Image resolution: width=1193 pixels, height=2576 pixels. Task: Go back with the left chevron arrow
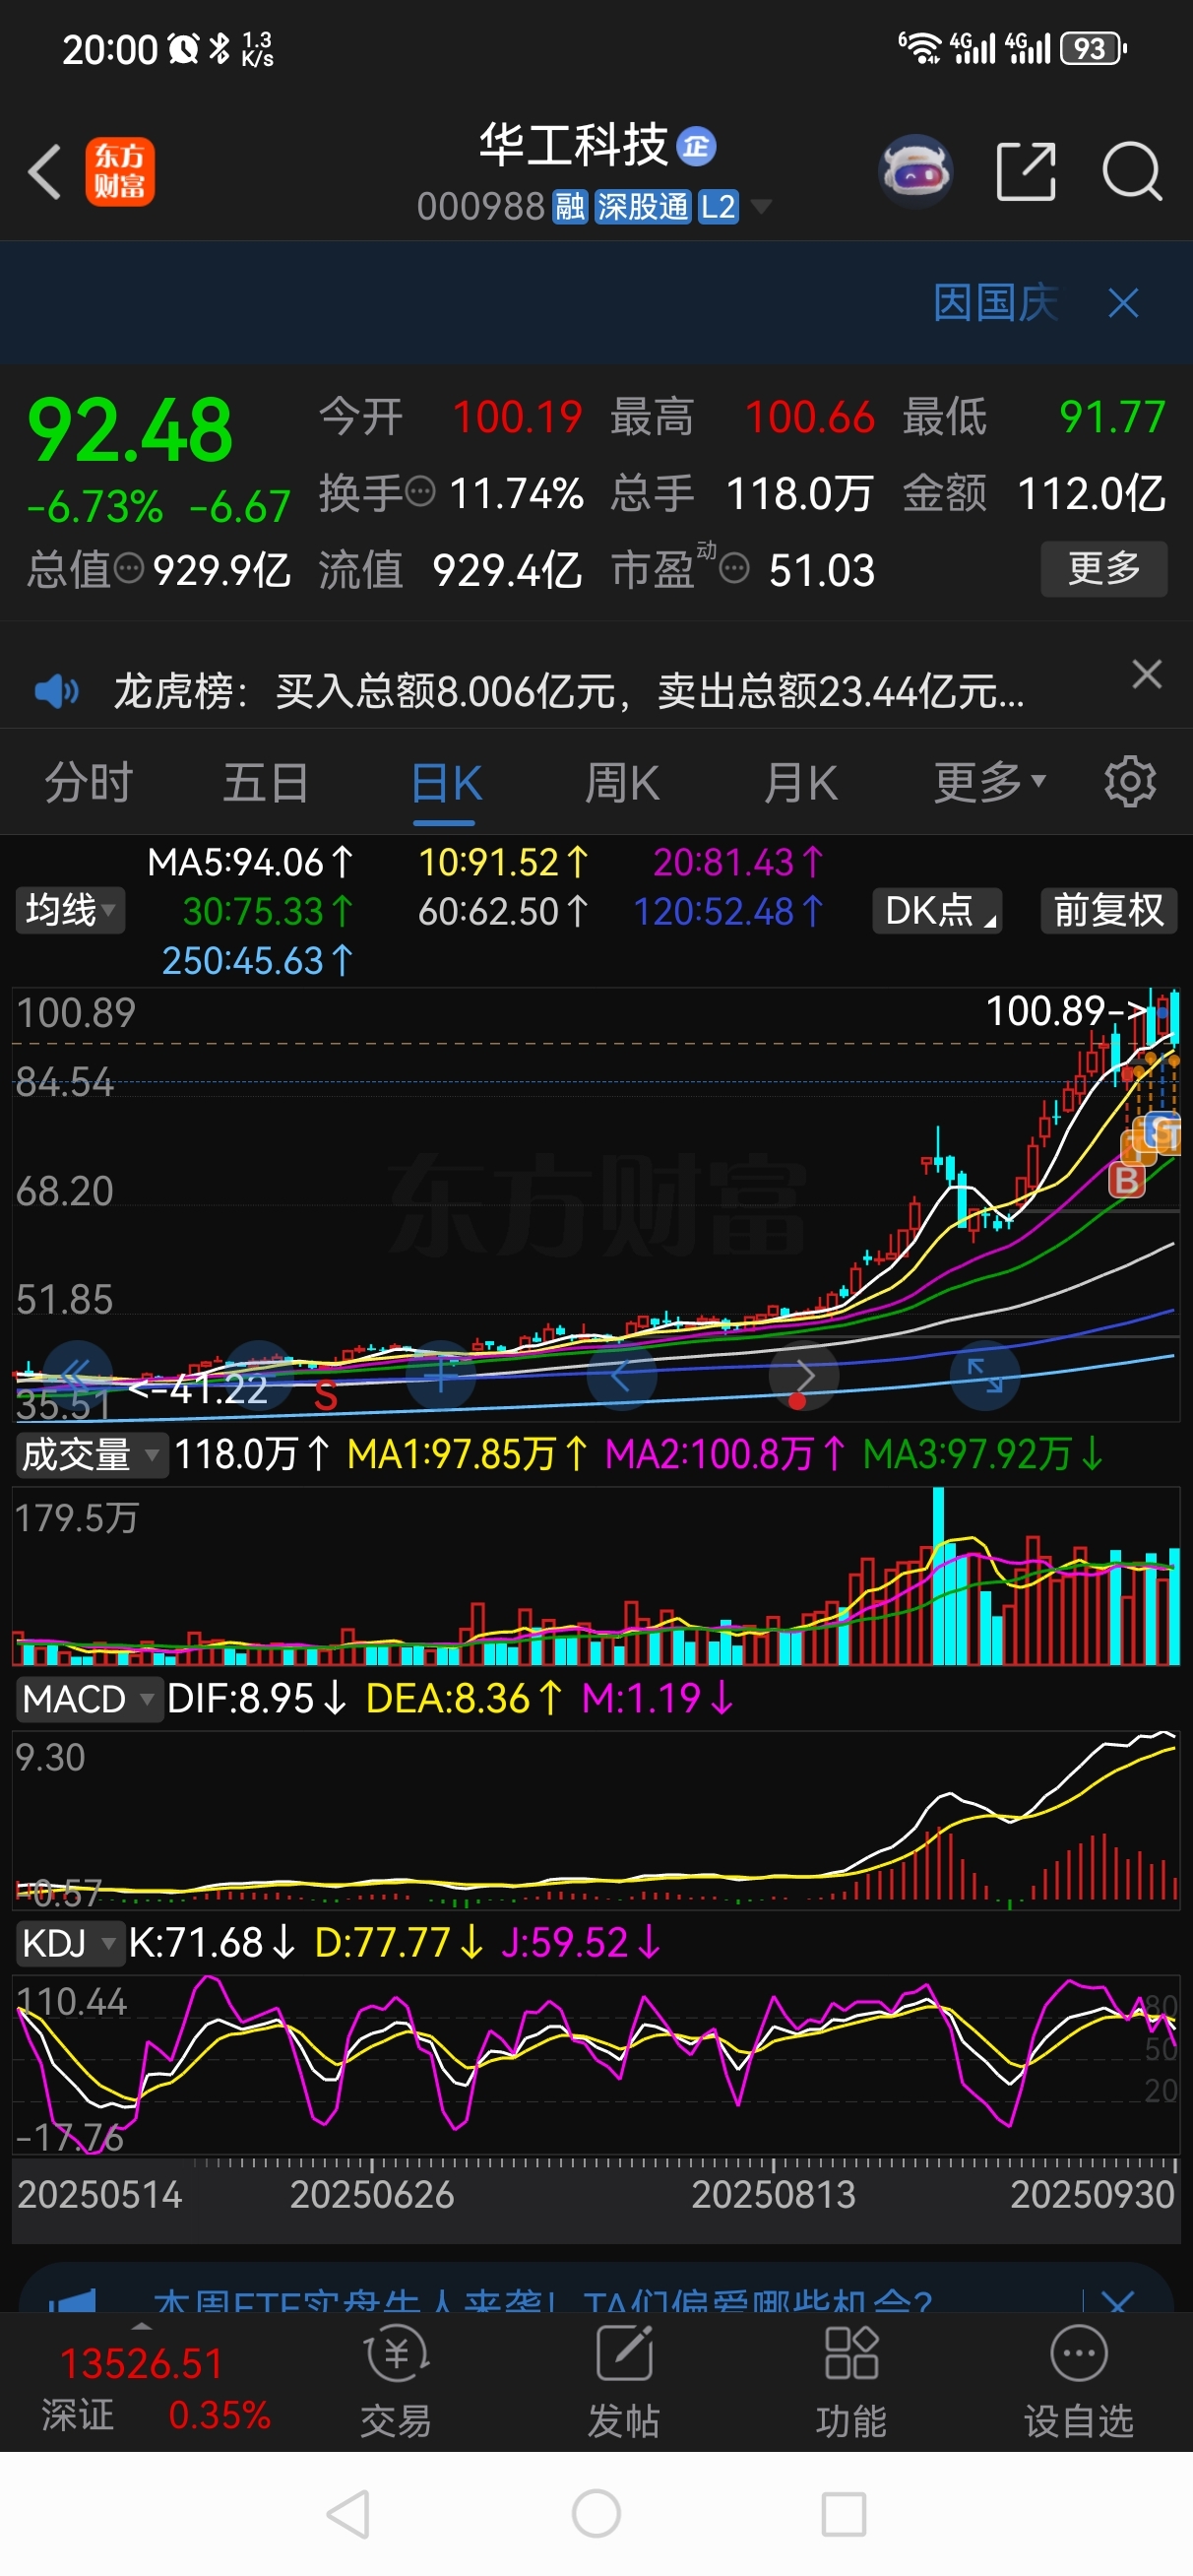(45, 172)
